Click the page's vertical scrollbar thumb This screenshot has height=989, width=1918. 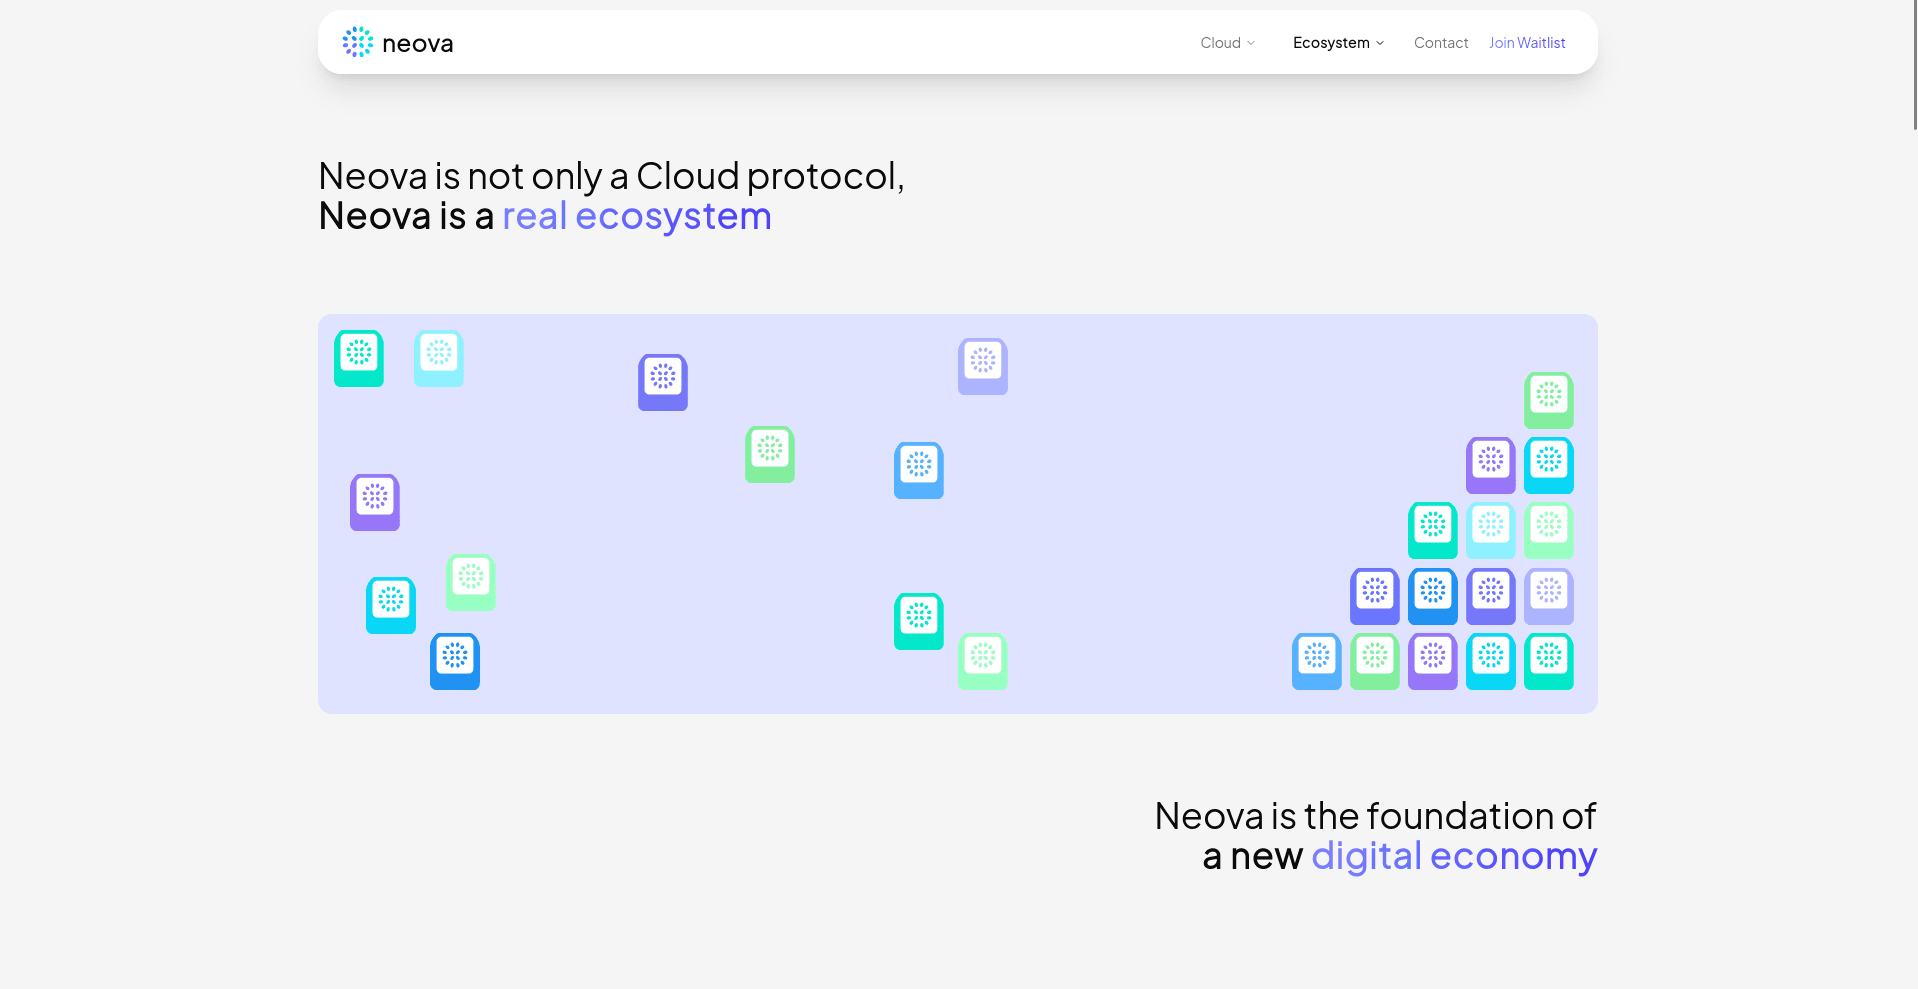[x=1914, y=65]
